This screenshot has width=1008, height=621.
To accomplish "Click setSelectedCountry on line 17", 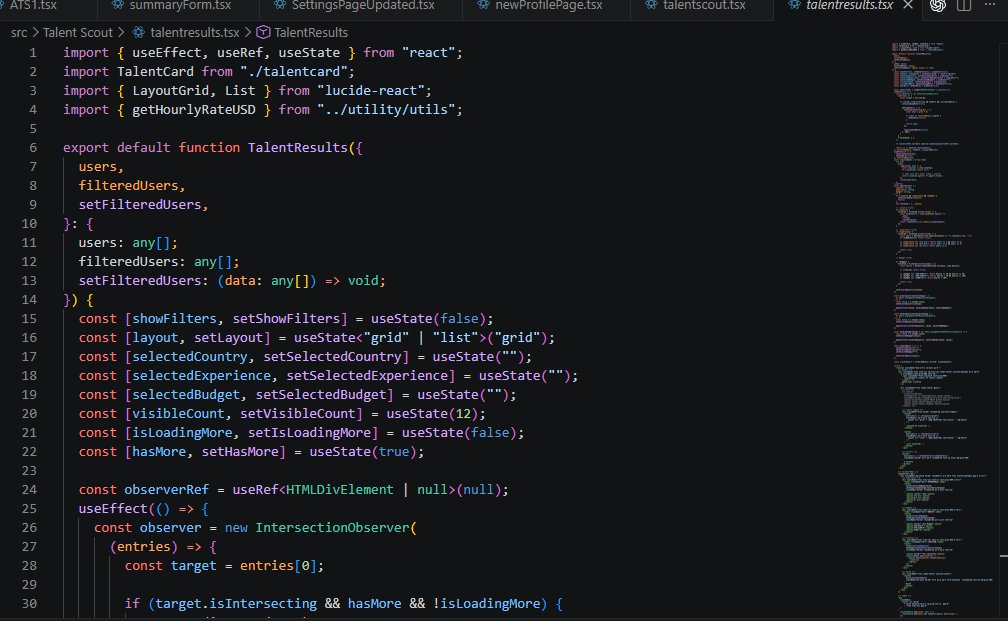I will coord(332,357).
